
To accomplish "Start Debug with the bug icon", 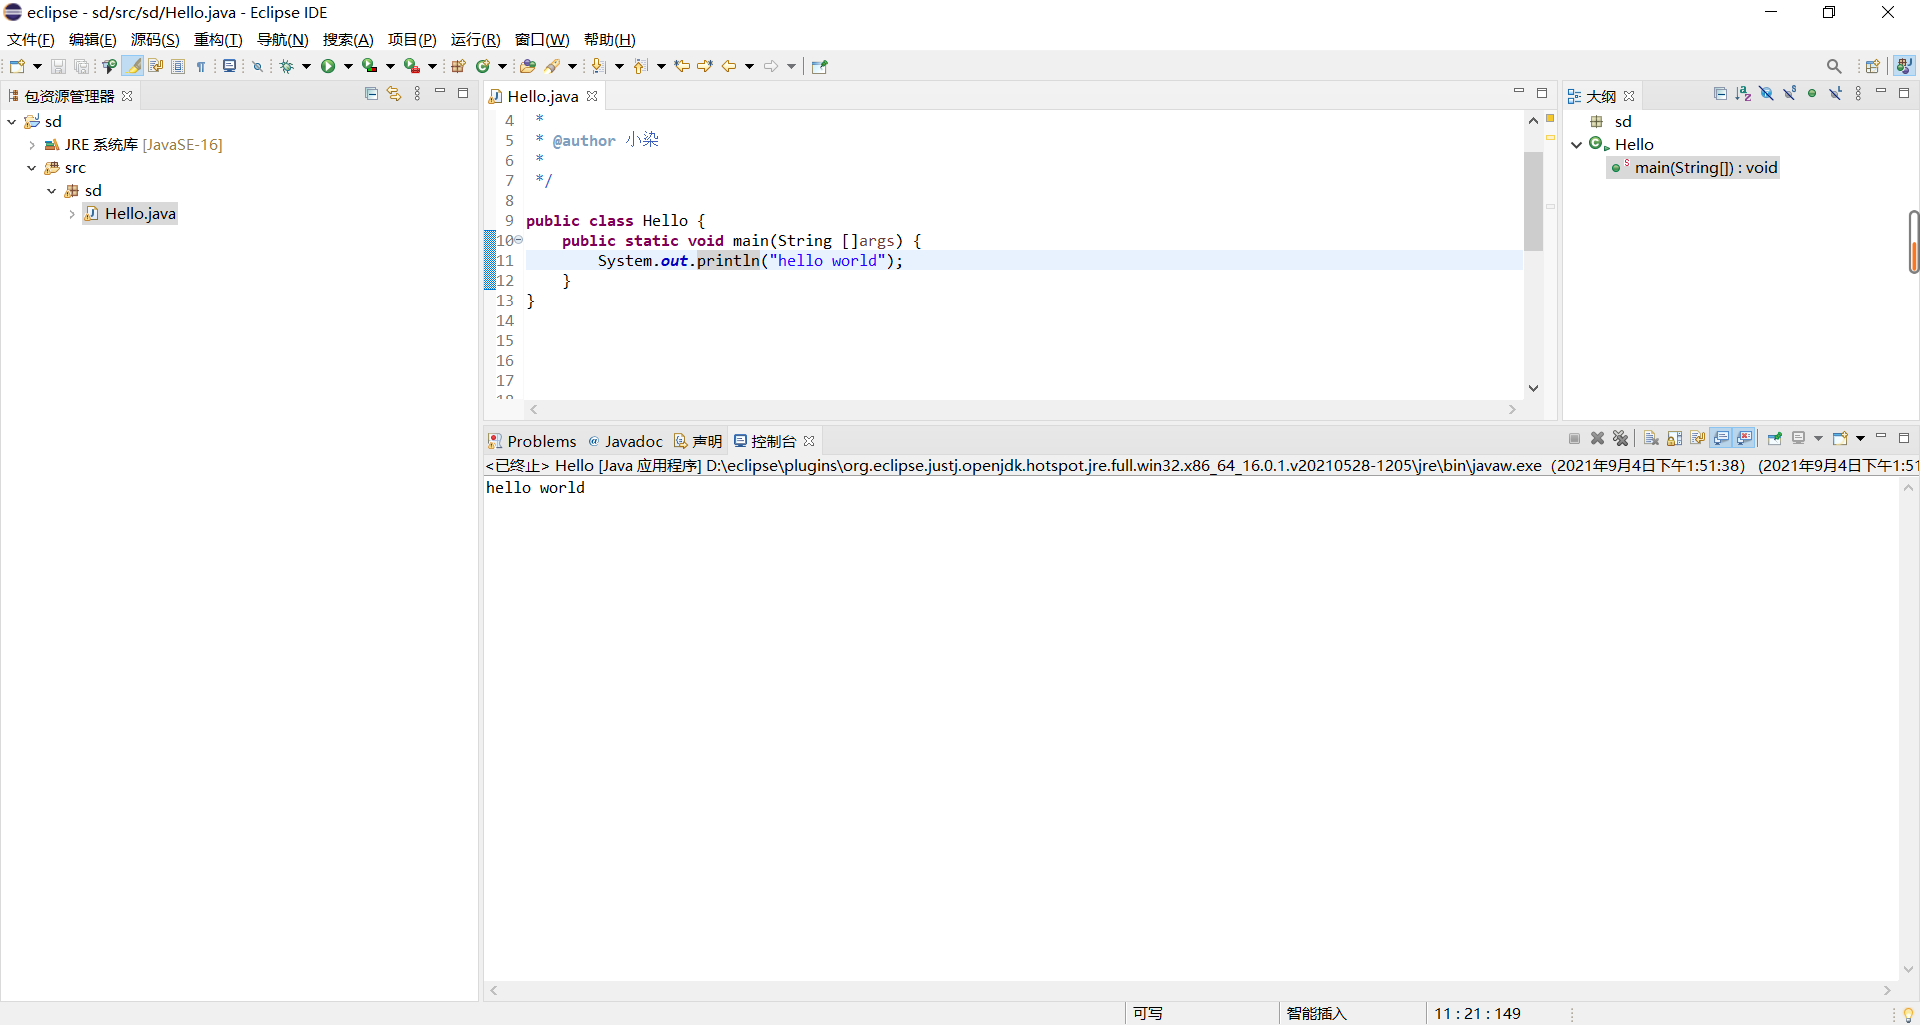I will pos(286,66).
